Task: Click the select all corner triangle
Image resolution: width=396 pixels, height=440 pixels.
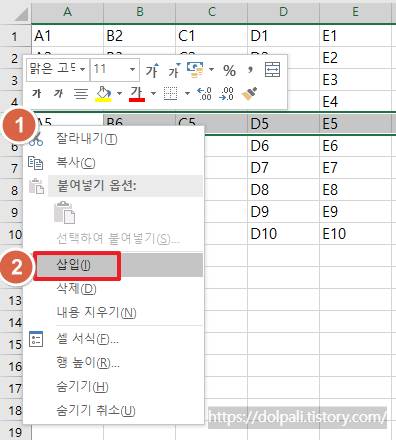Action: coord(21,14)
